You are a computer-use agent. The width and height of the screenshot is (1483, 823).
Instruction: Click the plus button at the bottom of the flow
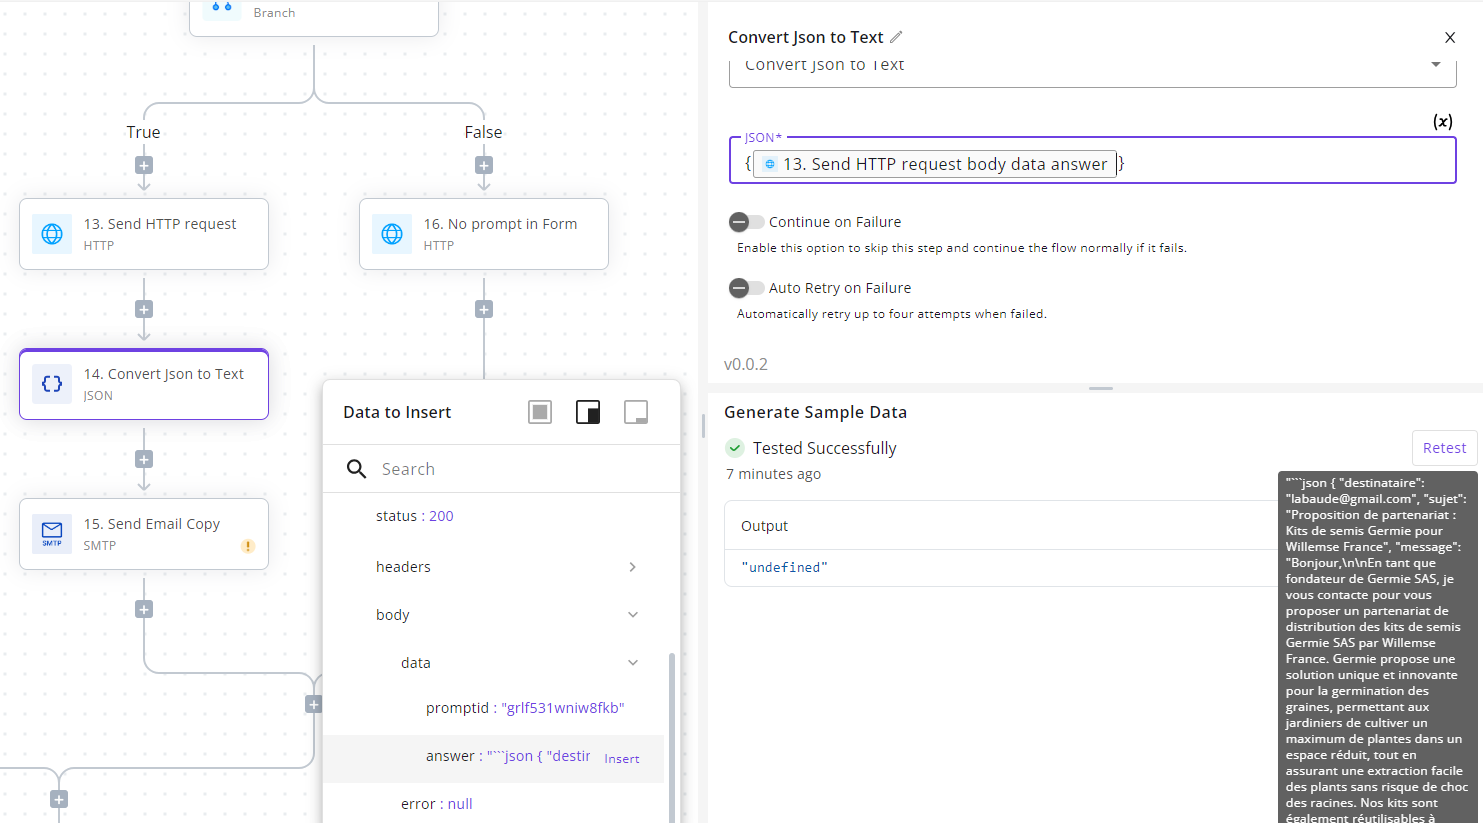point(59,799)
